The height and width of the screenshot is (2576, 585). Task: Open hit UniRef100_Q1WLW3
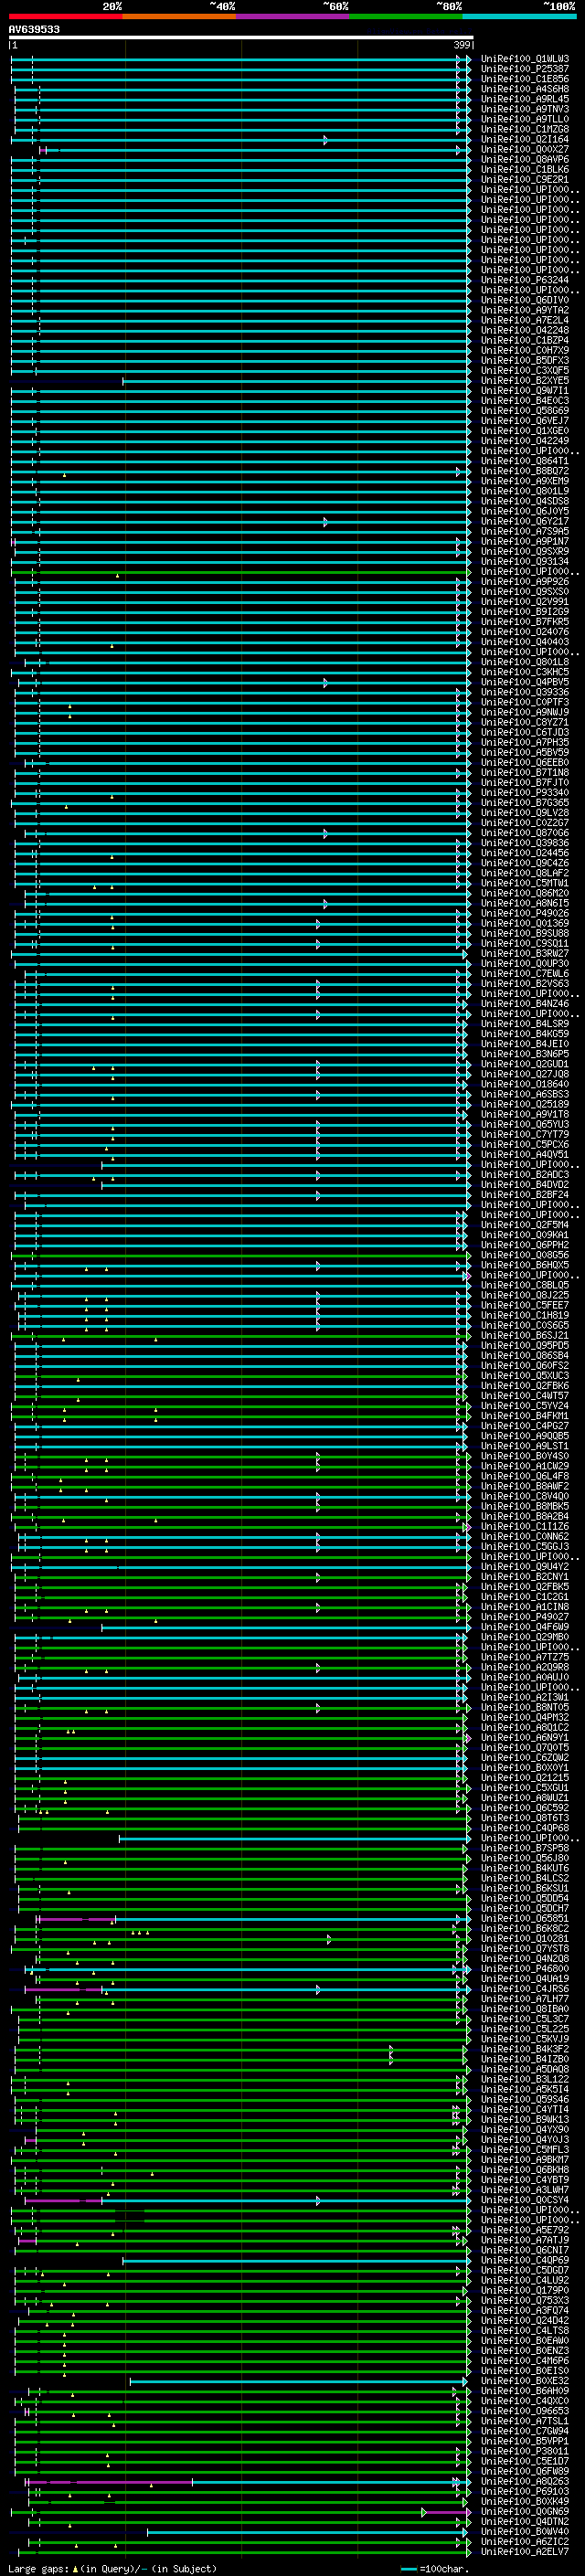(x=525, y=59)
